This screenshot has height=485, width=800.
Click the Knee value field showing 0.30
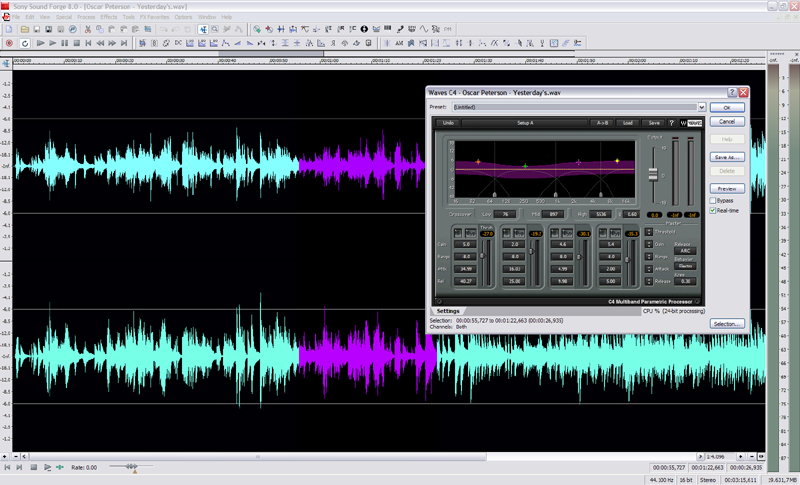pyautogui.click(x=685, y=281)
